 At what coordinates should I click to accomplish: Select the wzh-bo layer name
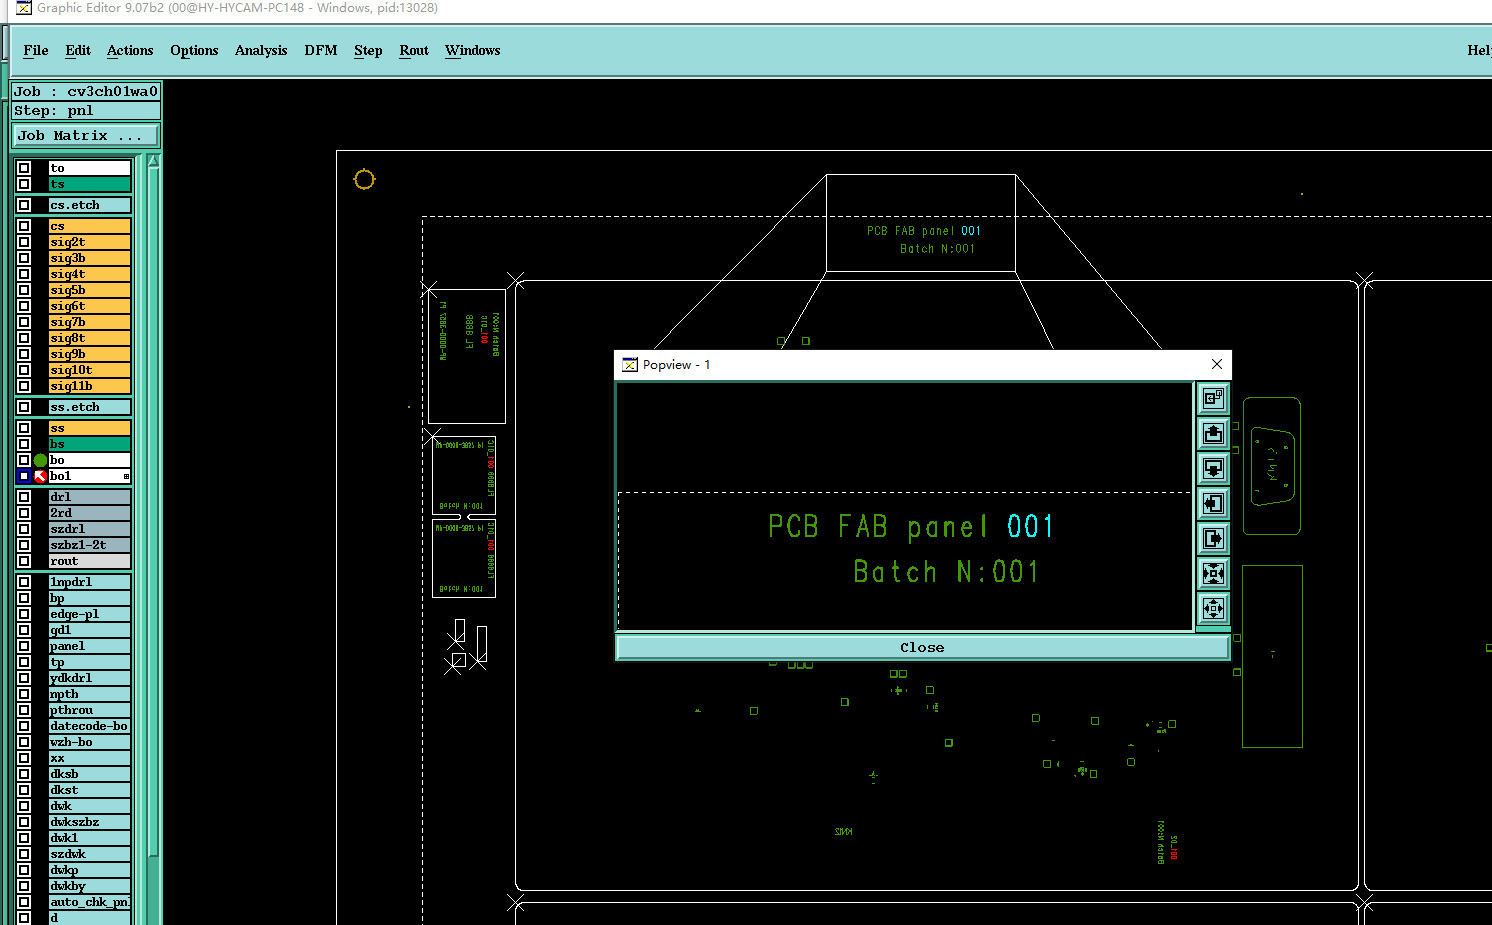coord(90,742)
